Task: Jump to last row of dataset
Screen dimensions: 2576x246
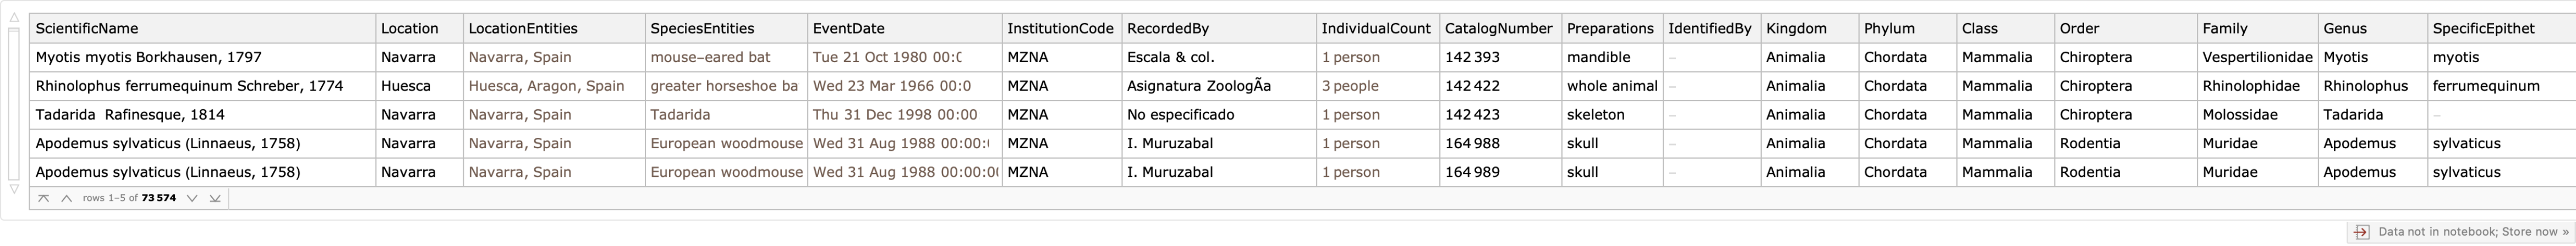Action: pos(215,199)
